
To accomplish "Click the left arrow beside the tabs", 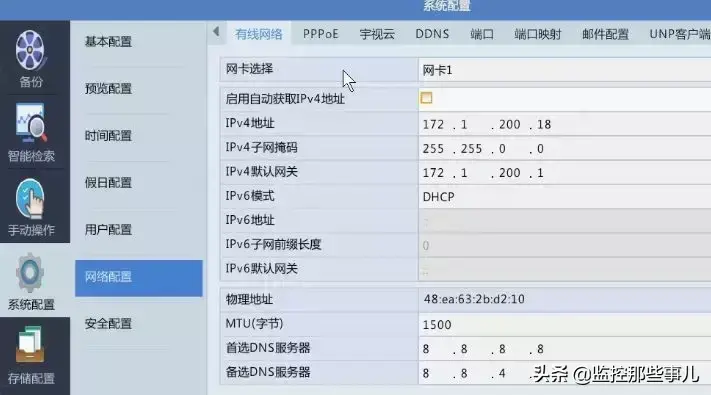I will 216,32.
